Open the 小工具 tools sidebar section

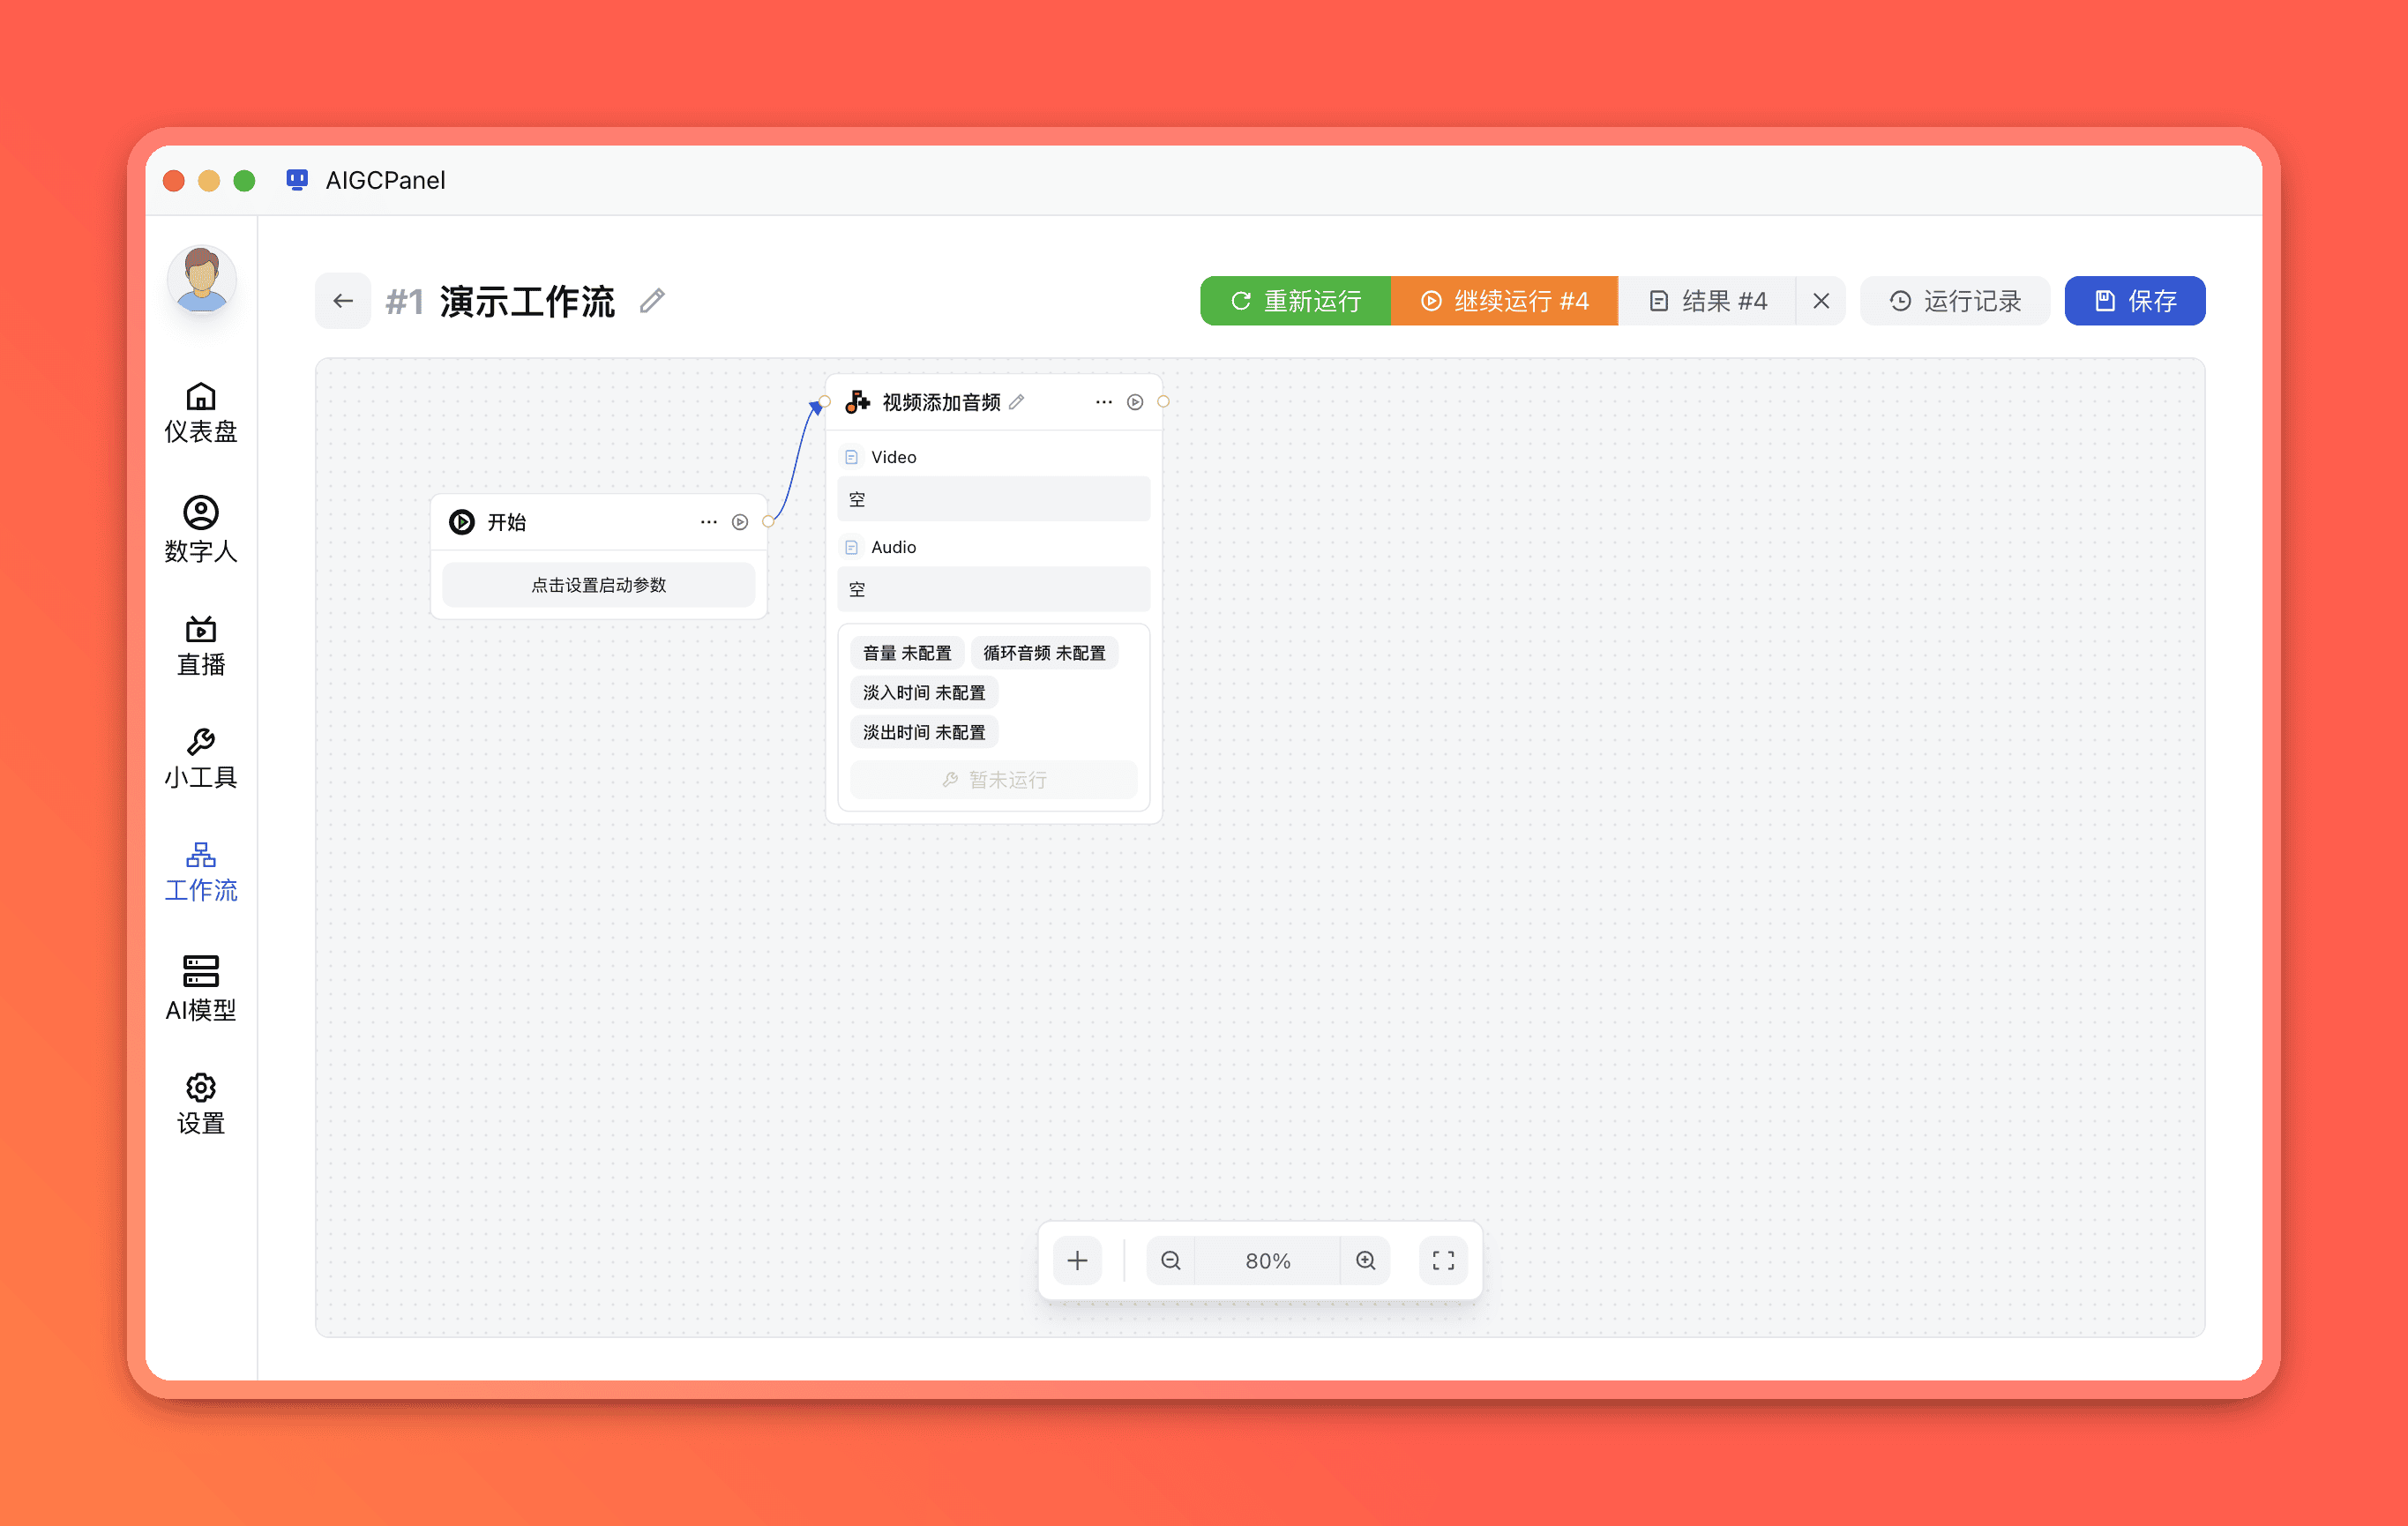click(x=201, y=760)
